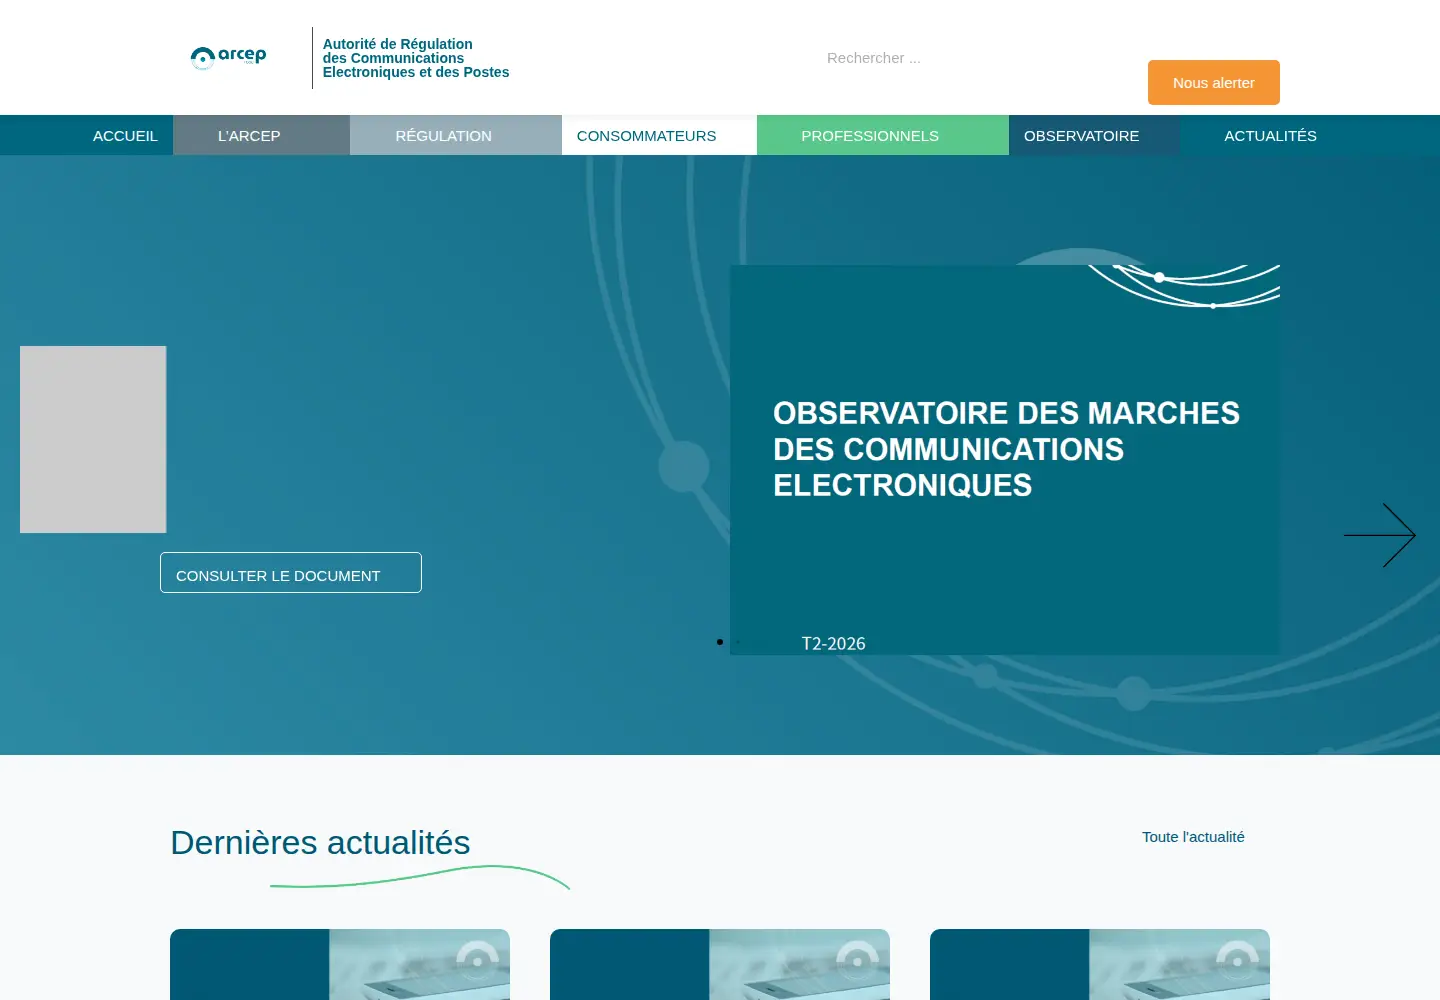Click the Dernières actualités heading

[x=320, y=843]
